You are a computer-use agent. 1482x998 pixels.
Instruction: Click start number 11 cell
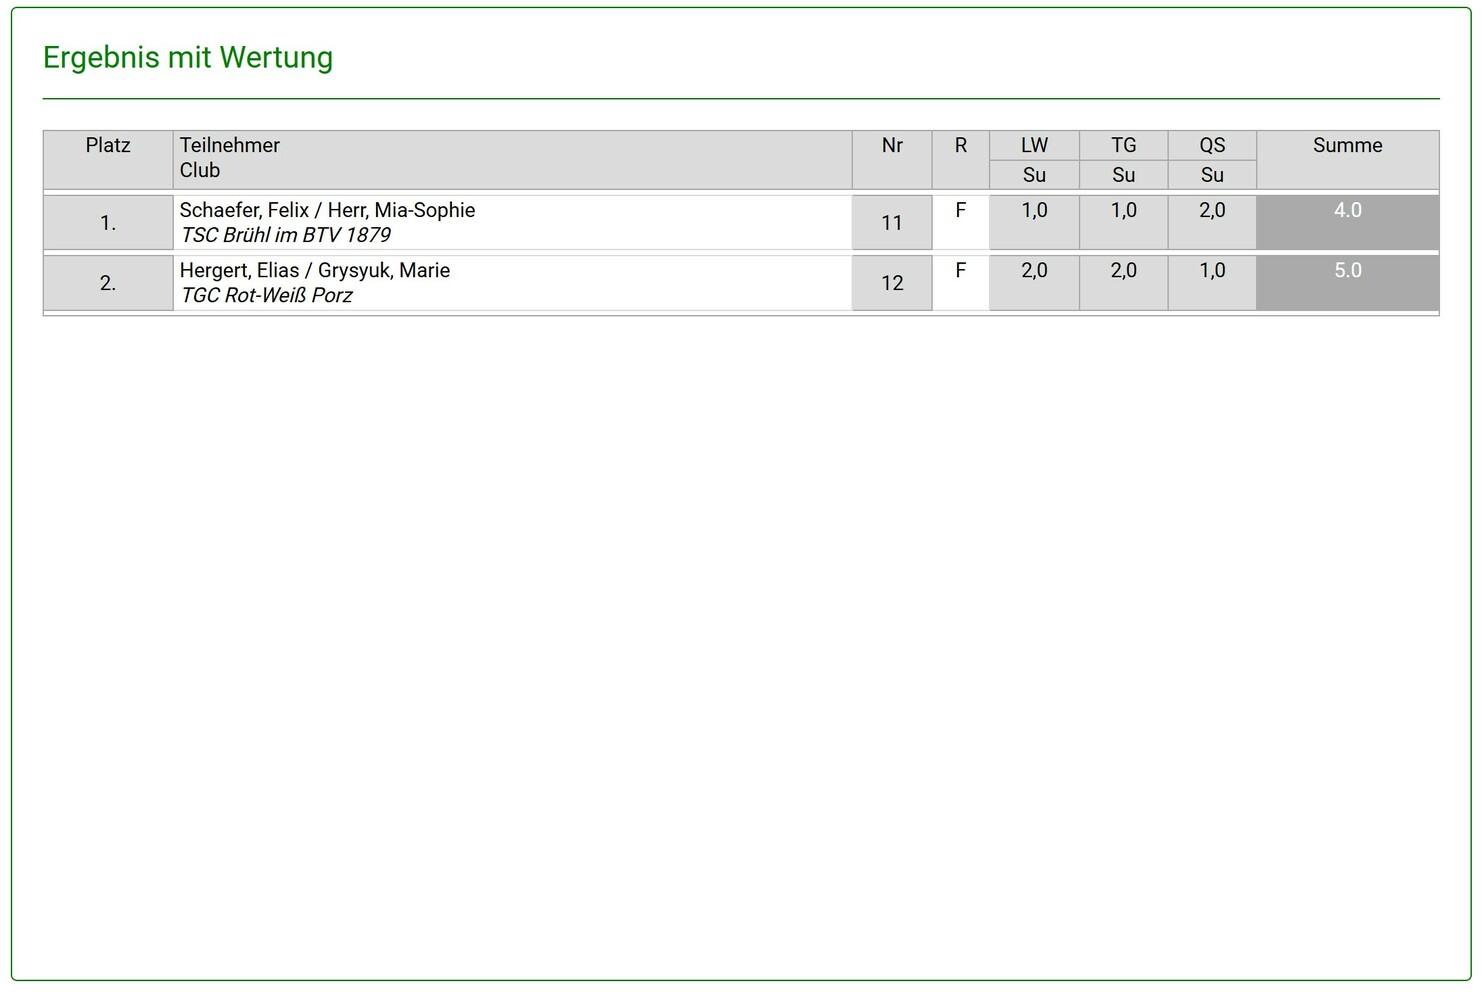(x=892, y=223)
